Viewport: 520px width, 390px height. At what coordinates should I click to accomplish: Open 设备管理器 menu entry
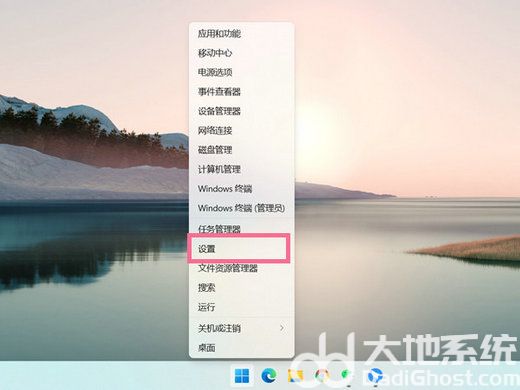241,111
